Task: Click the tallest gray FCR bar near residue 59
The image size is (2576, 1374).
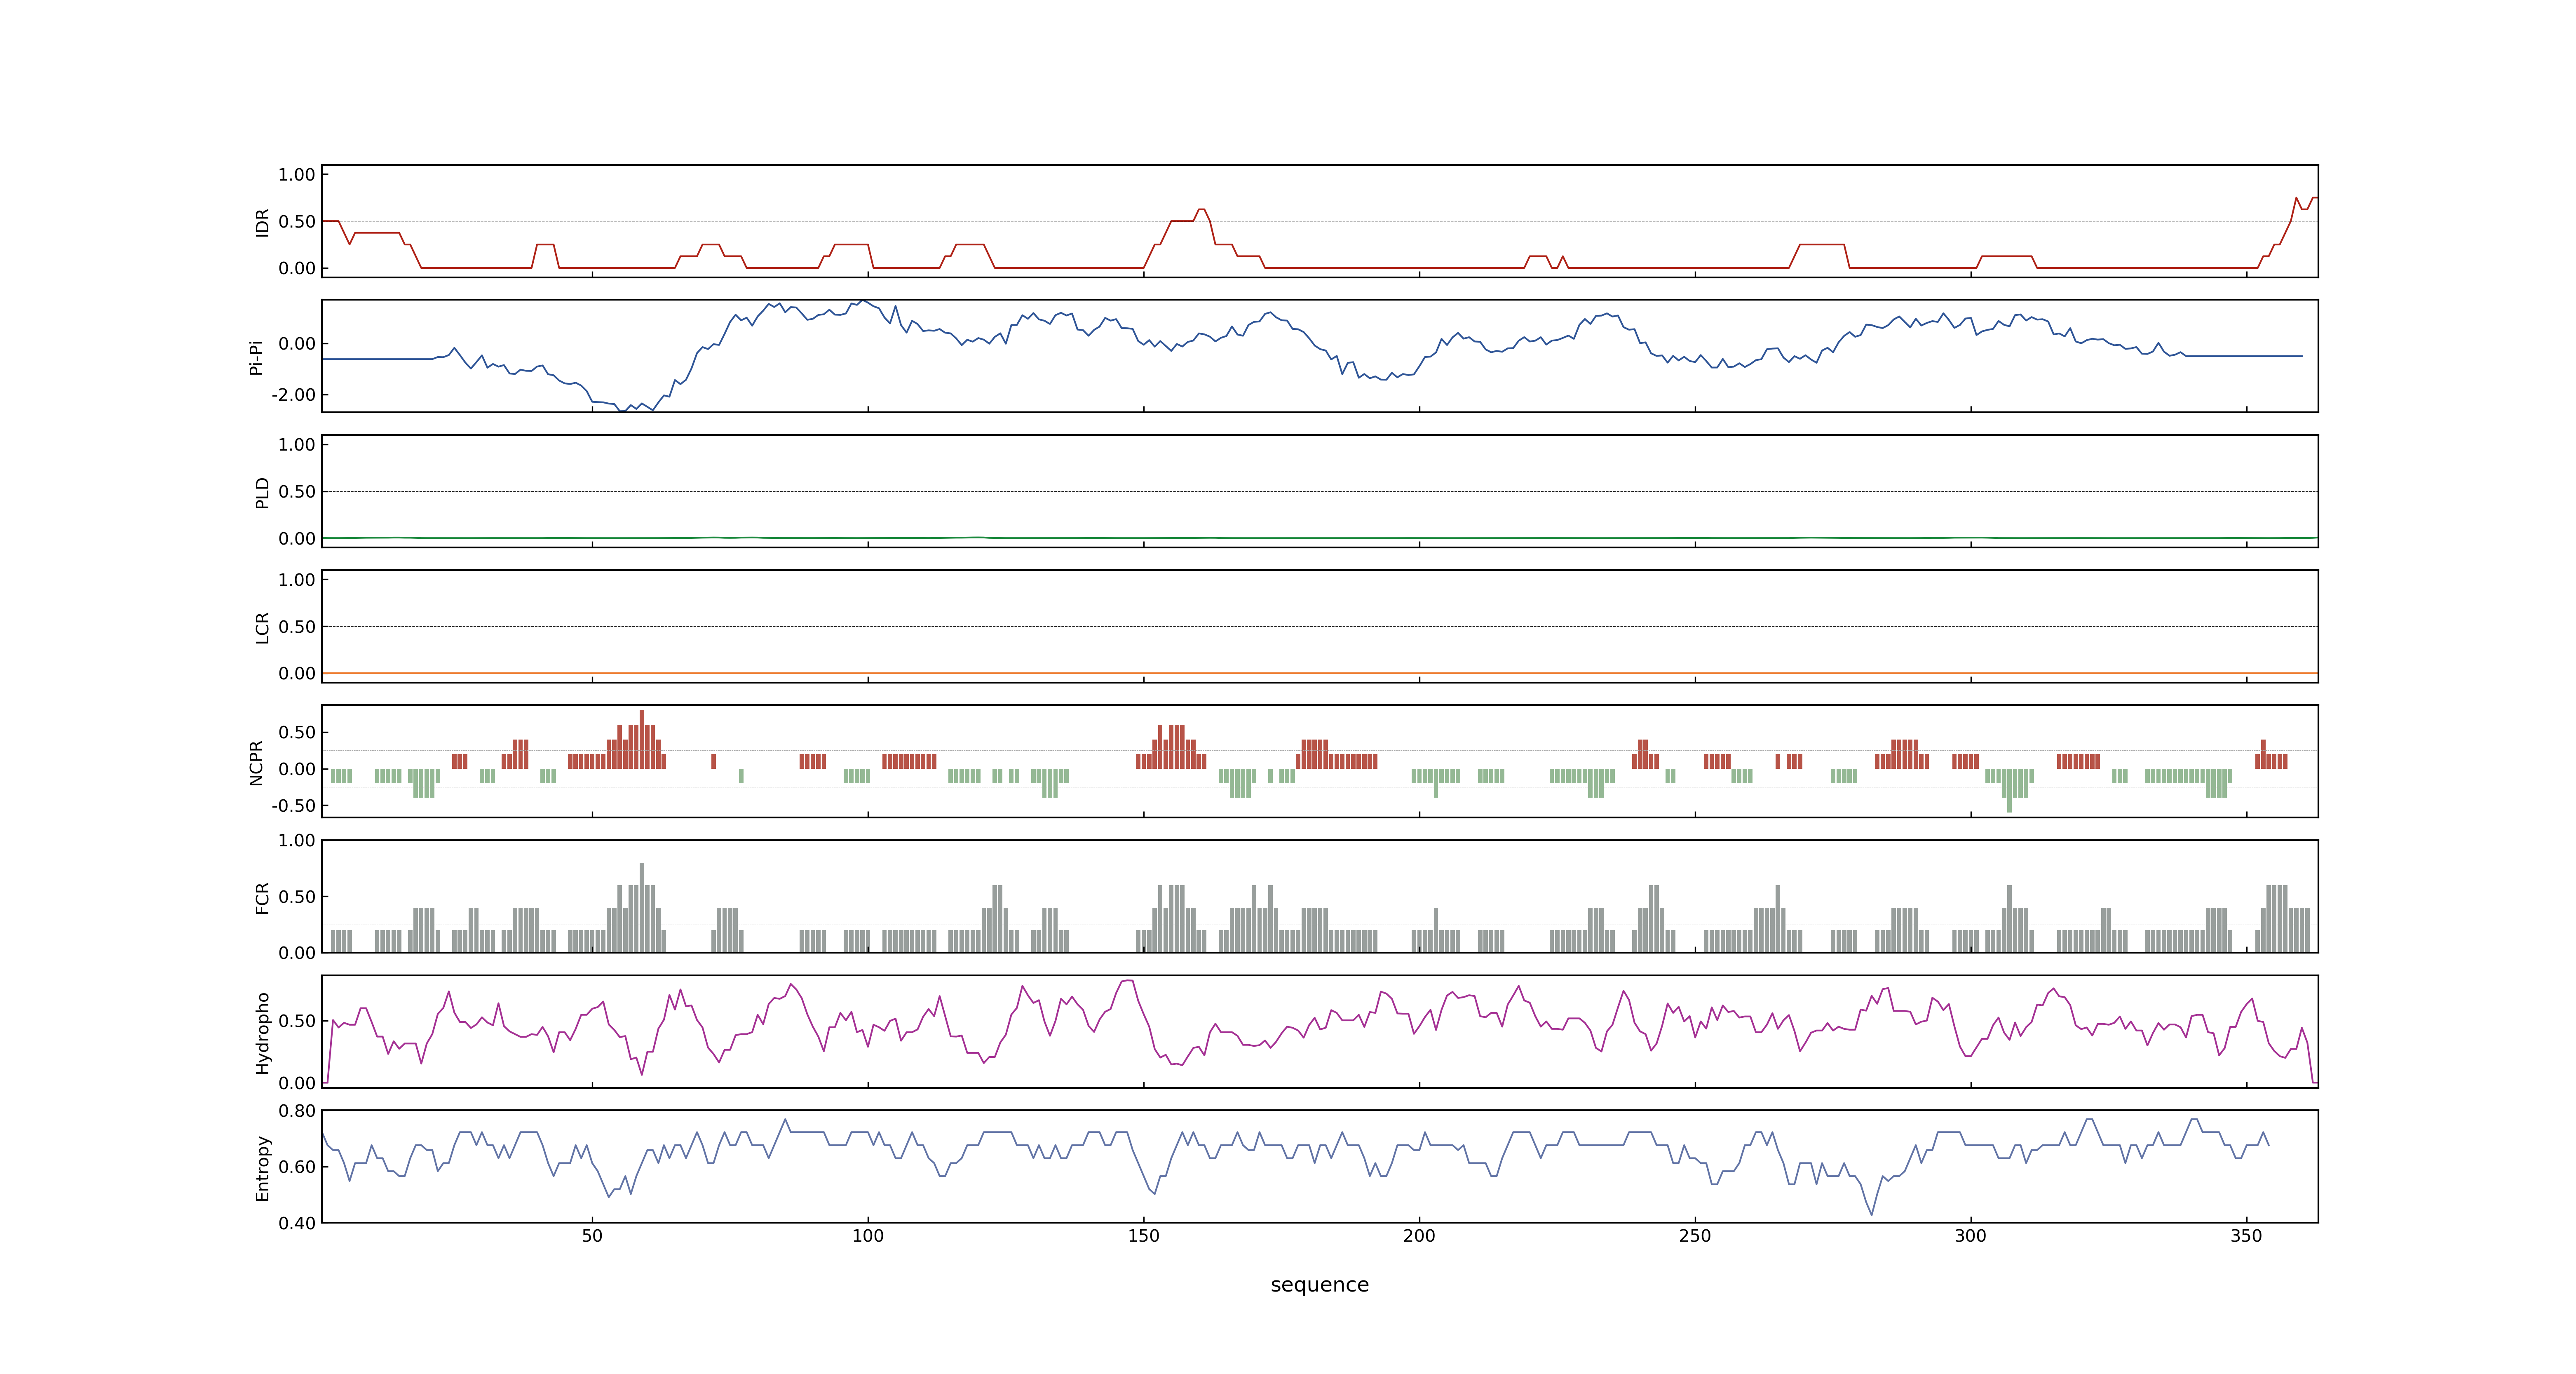Action: (642, 908)
